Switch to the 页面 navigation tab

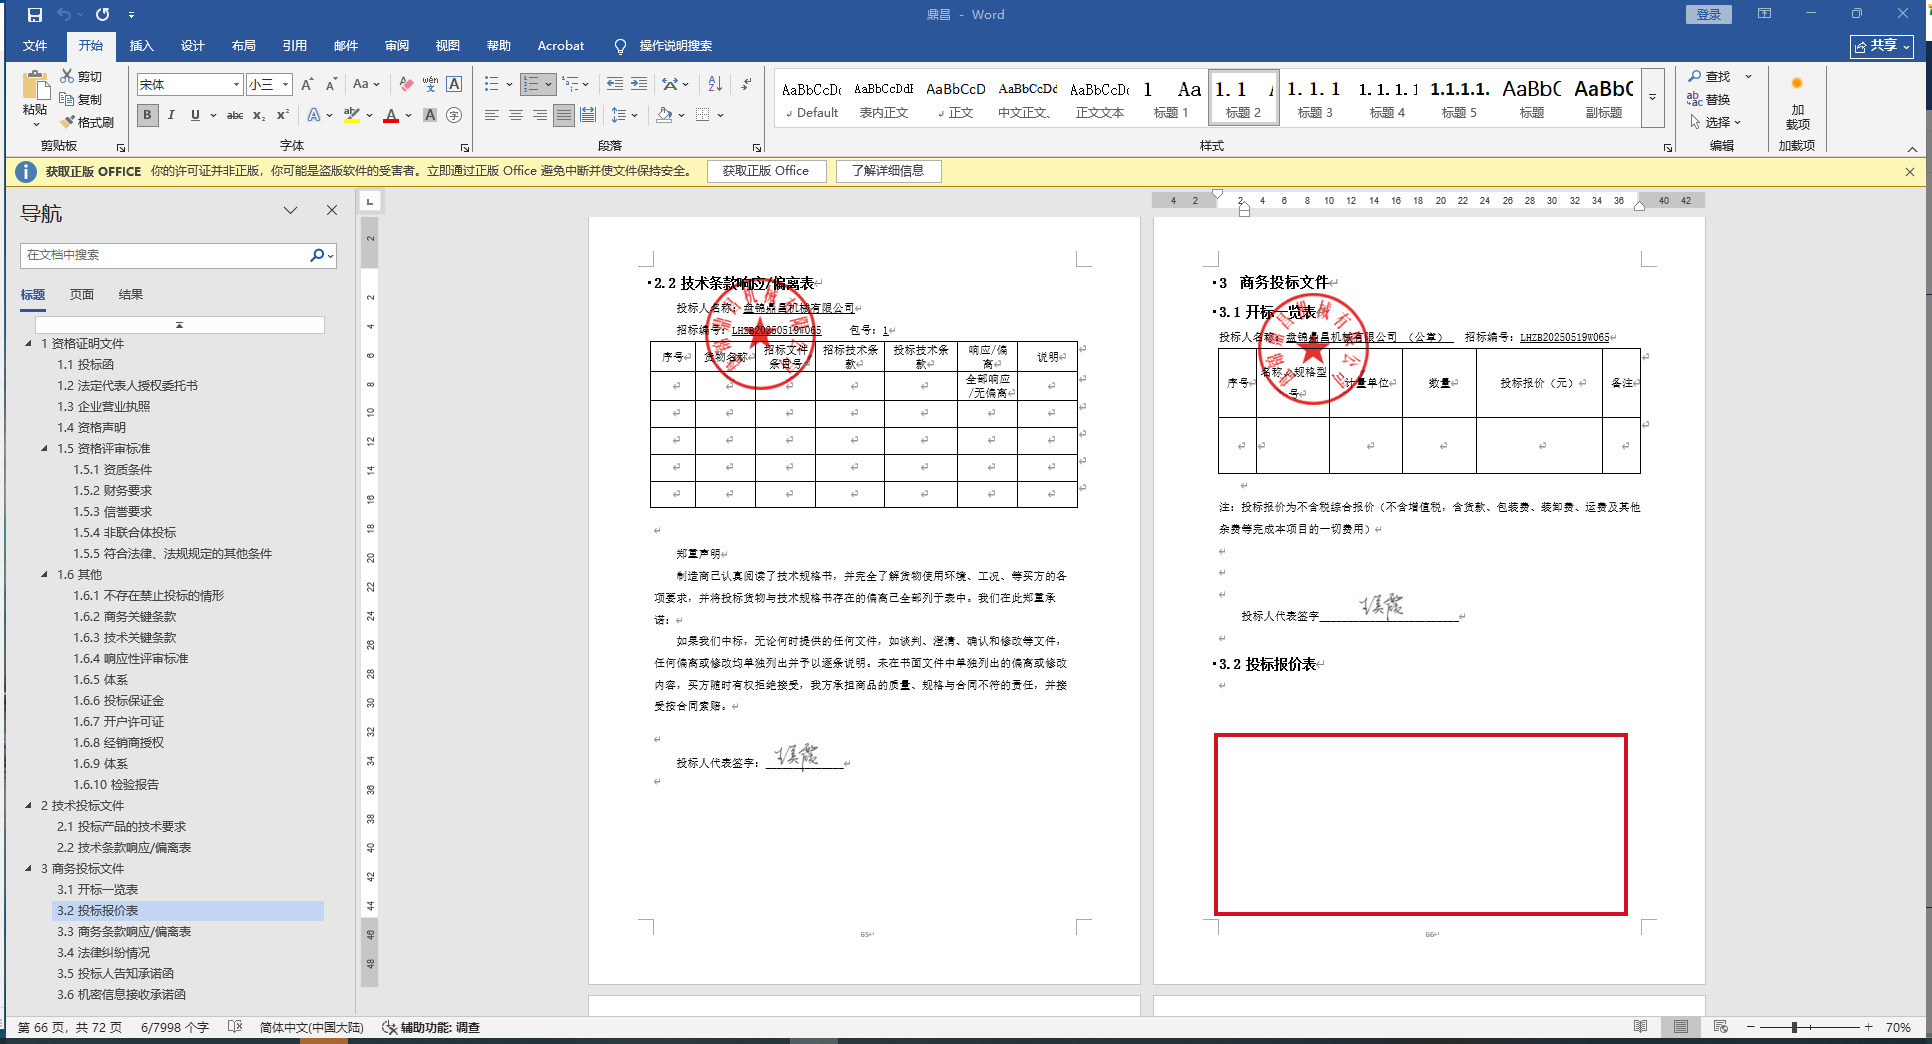pos(82,294)
